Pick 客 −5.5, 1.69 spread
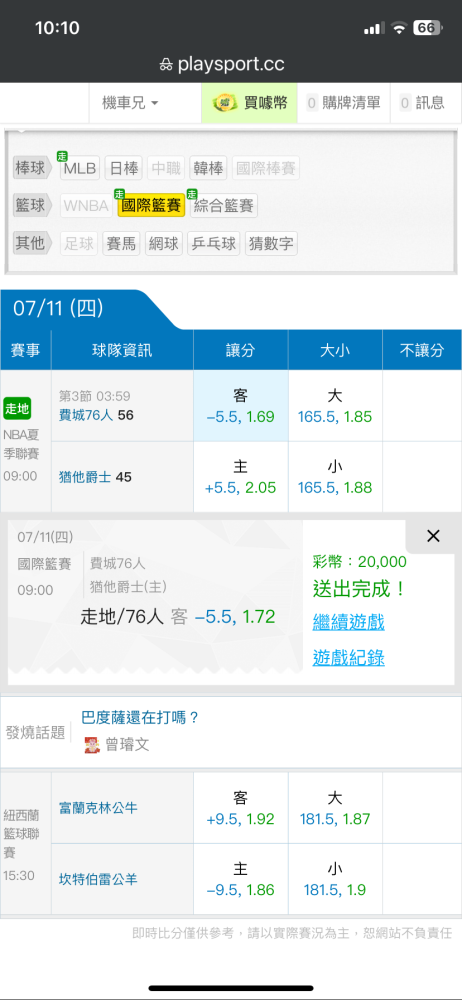Screen dimensions: 462x1000 241,406
